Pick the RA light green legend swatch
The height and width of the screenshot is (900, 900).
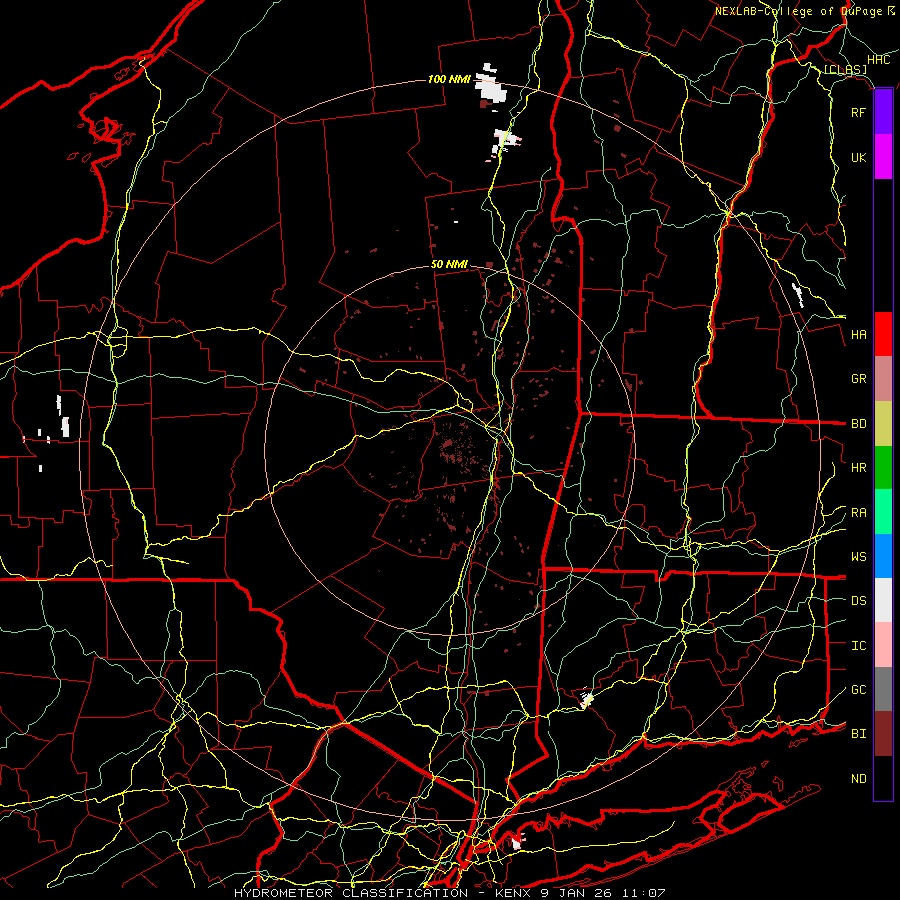point(883,512)
